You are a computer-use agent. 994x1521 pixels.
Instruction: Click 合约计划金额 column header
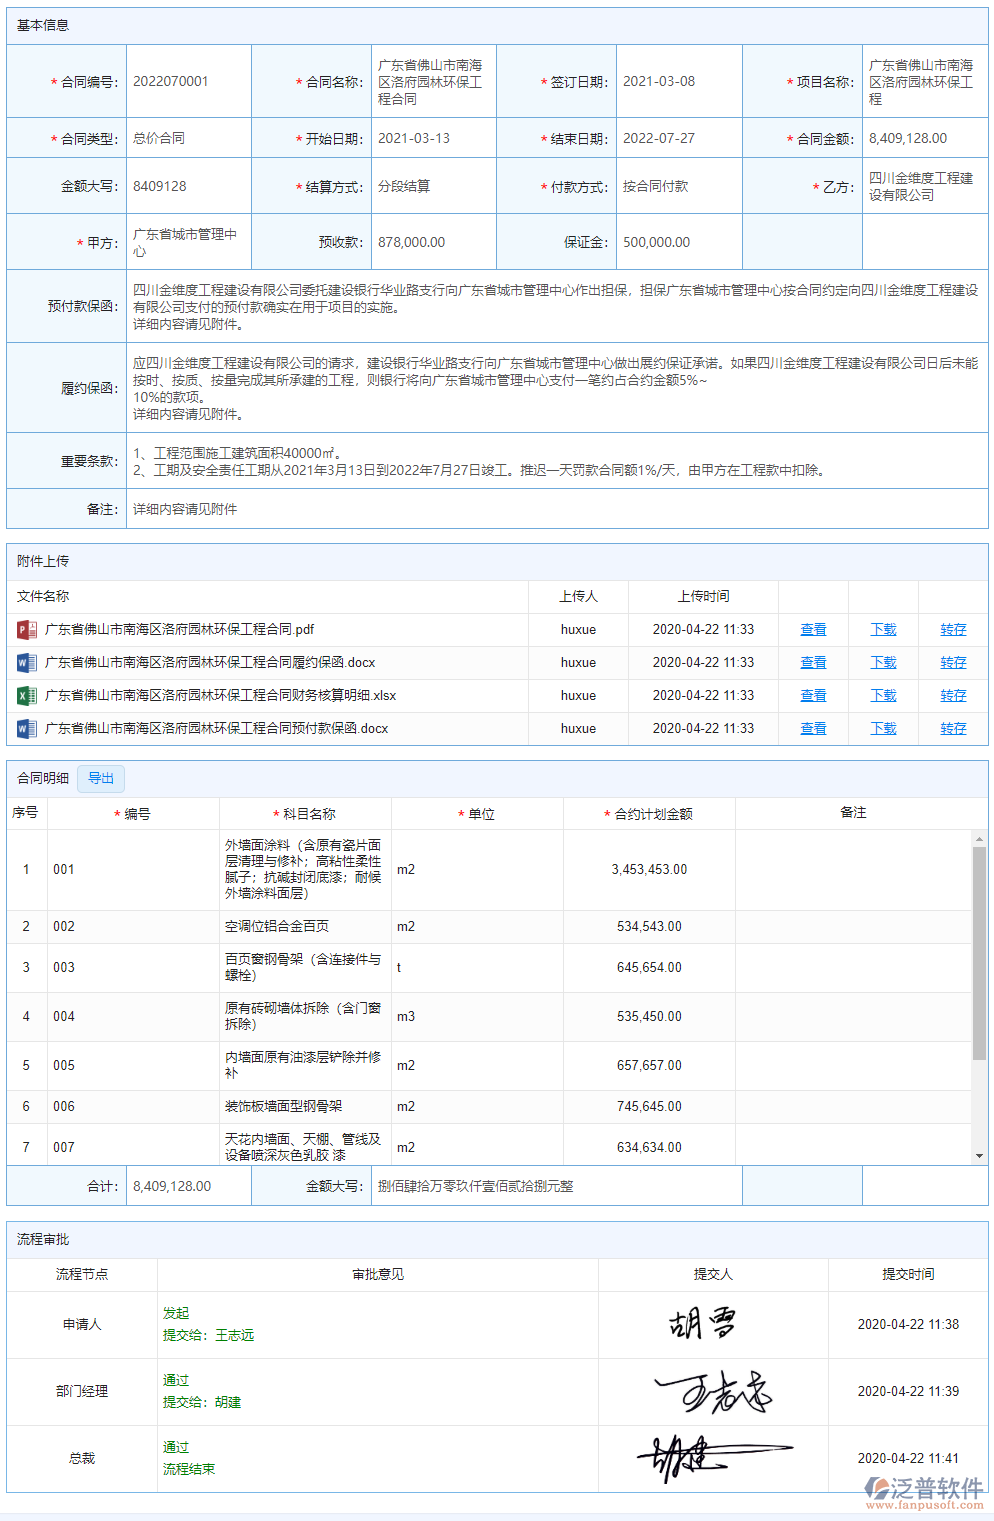tap(649, 814)
